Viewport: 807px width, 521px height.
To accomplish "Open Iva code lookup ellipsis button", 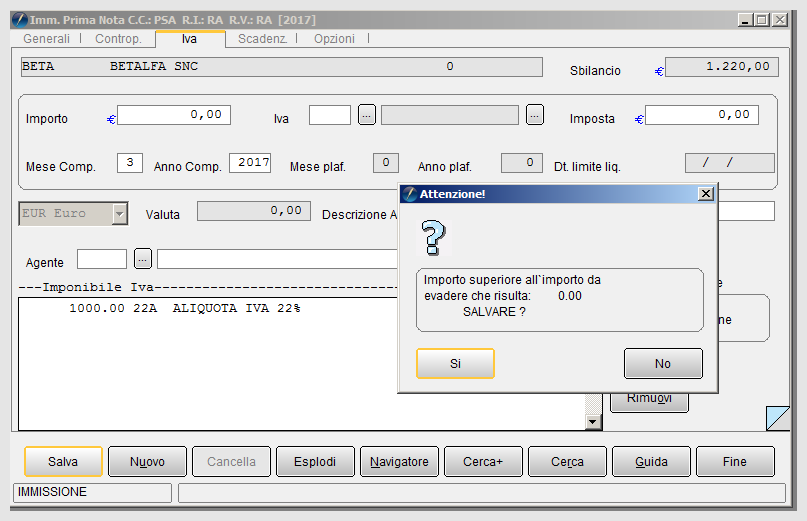I will click(x=366, y=115).
